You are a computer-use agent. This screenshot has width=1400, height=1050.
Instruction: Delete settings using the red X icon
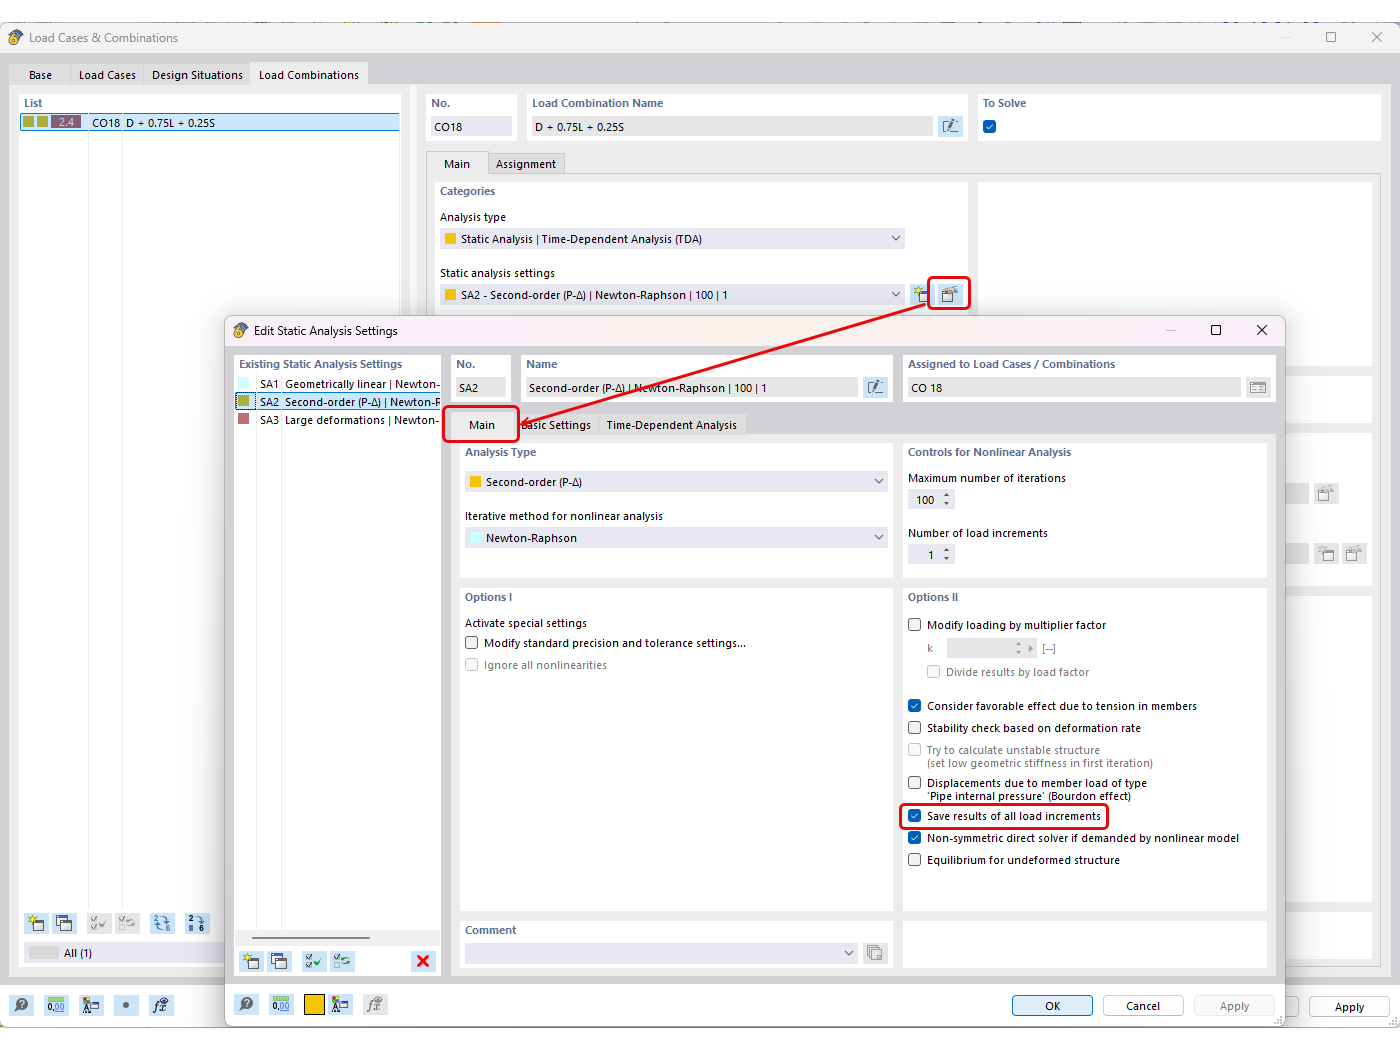422,960
